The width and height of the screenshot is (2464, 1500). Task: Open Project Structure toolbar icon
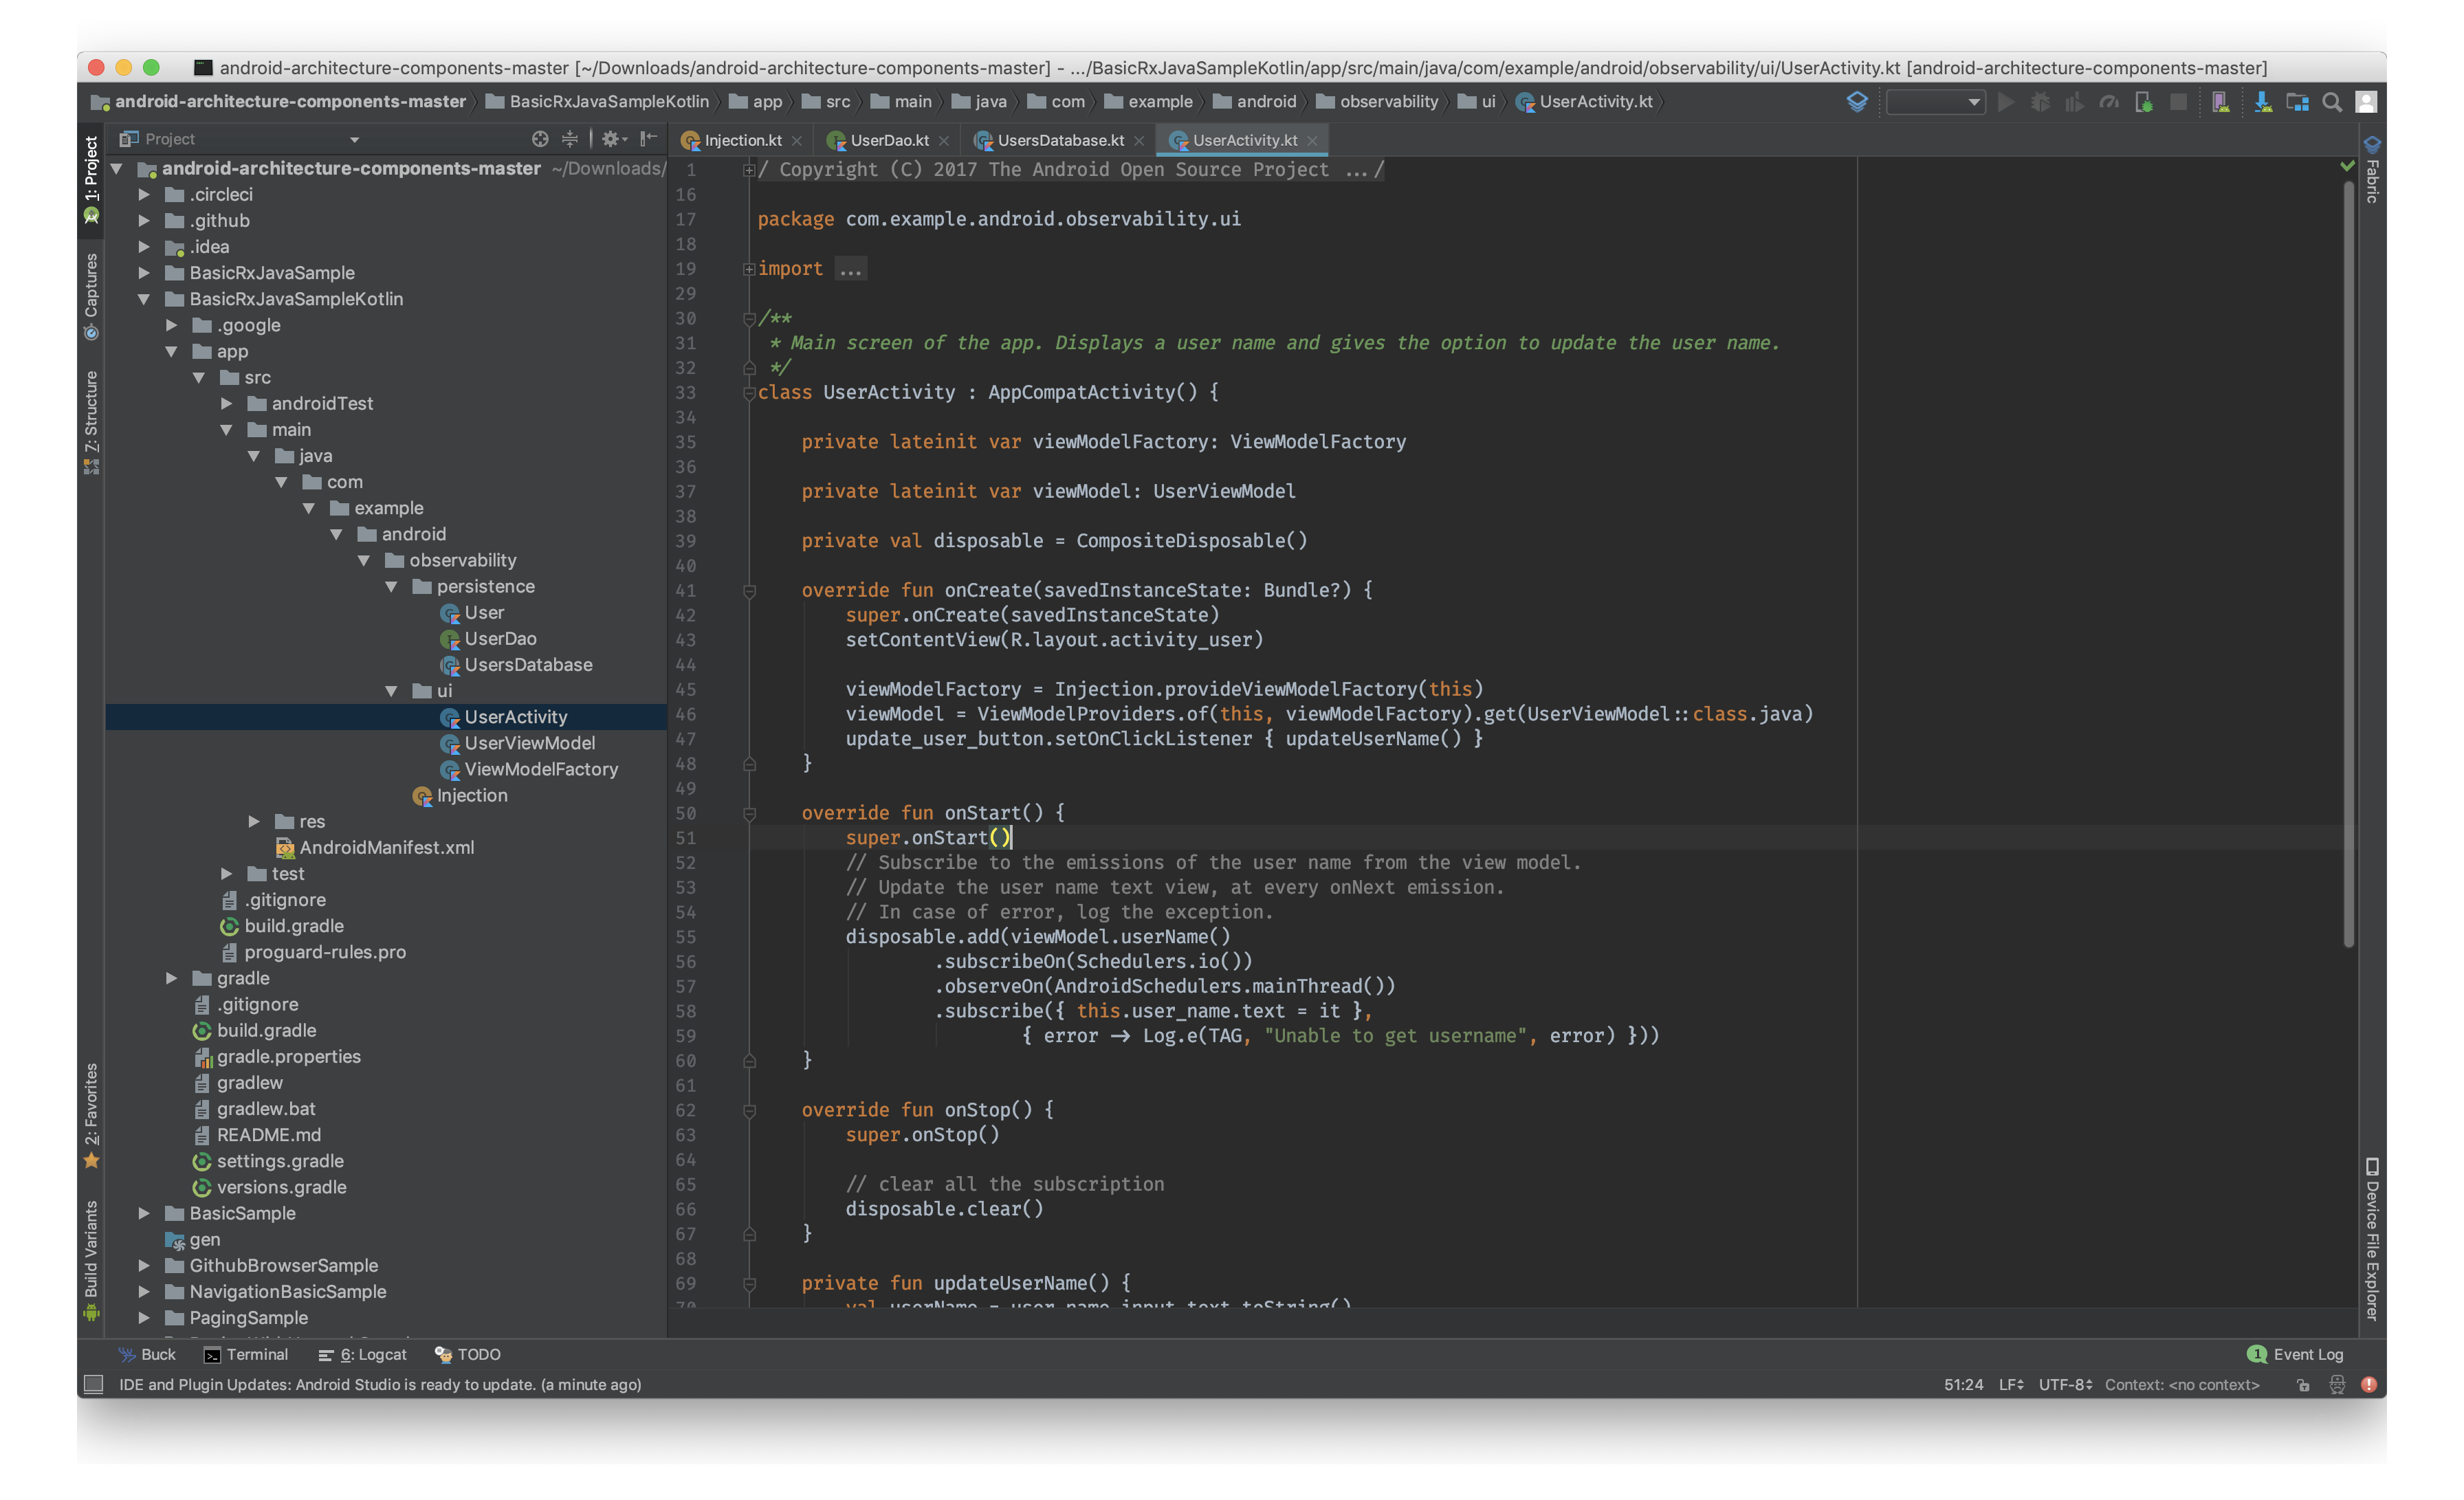point(2297,102)
